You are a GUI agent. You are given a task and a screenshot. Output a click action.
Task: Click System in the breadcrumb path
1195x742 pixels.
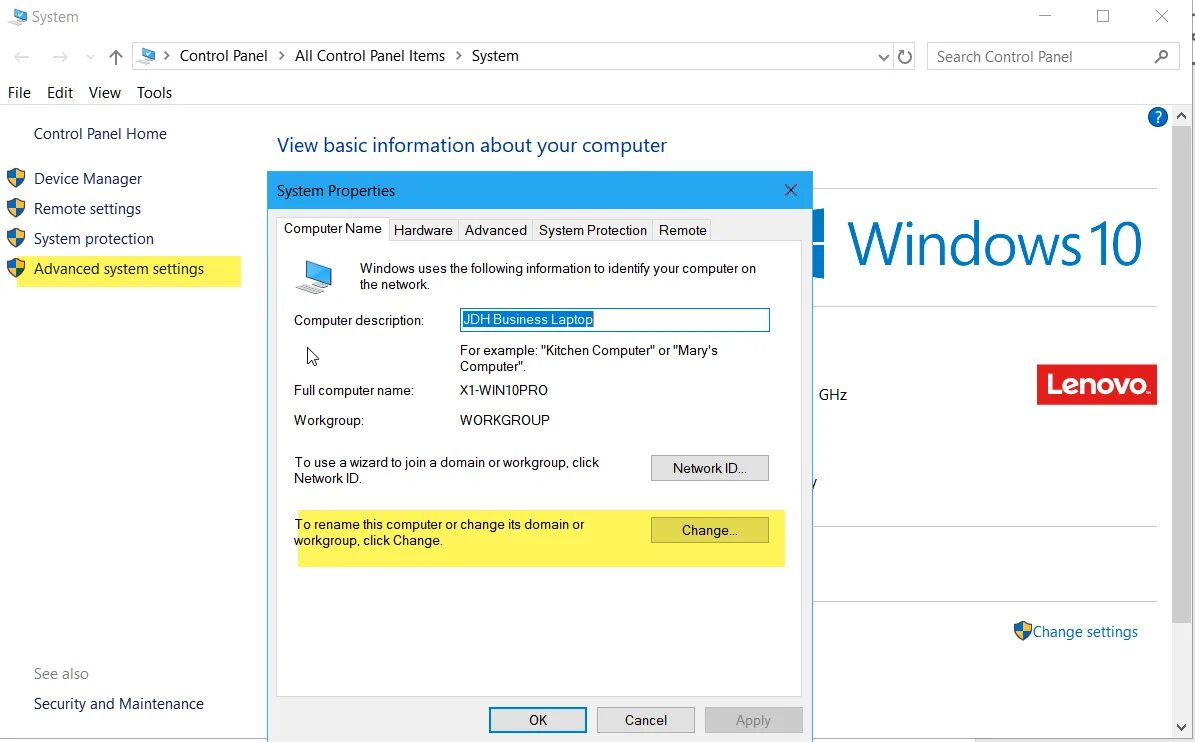point(495,56)
